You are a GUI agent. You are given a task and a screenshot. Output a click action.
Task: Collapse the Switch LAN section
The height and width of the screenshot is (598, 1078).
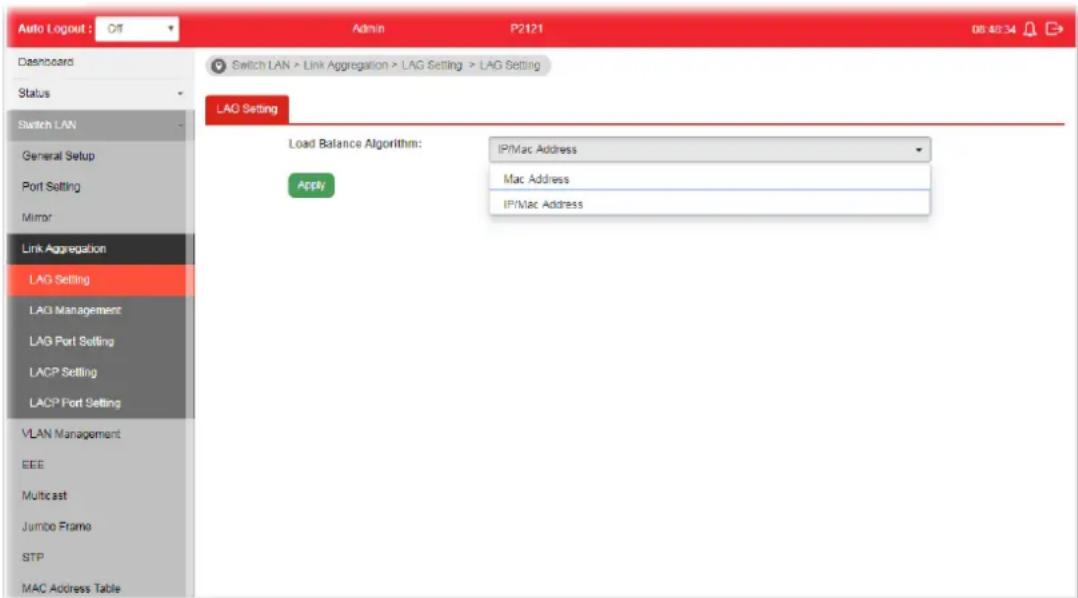(x=100, y=124)
